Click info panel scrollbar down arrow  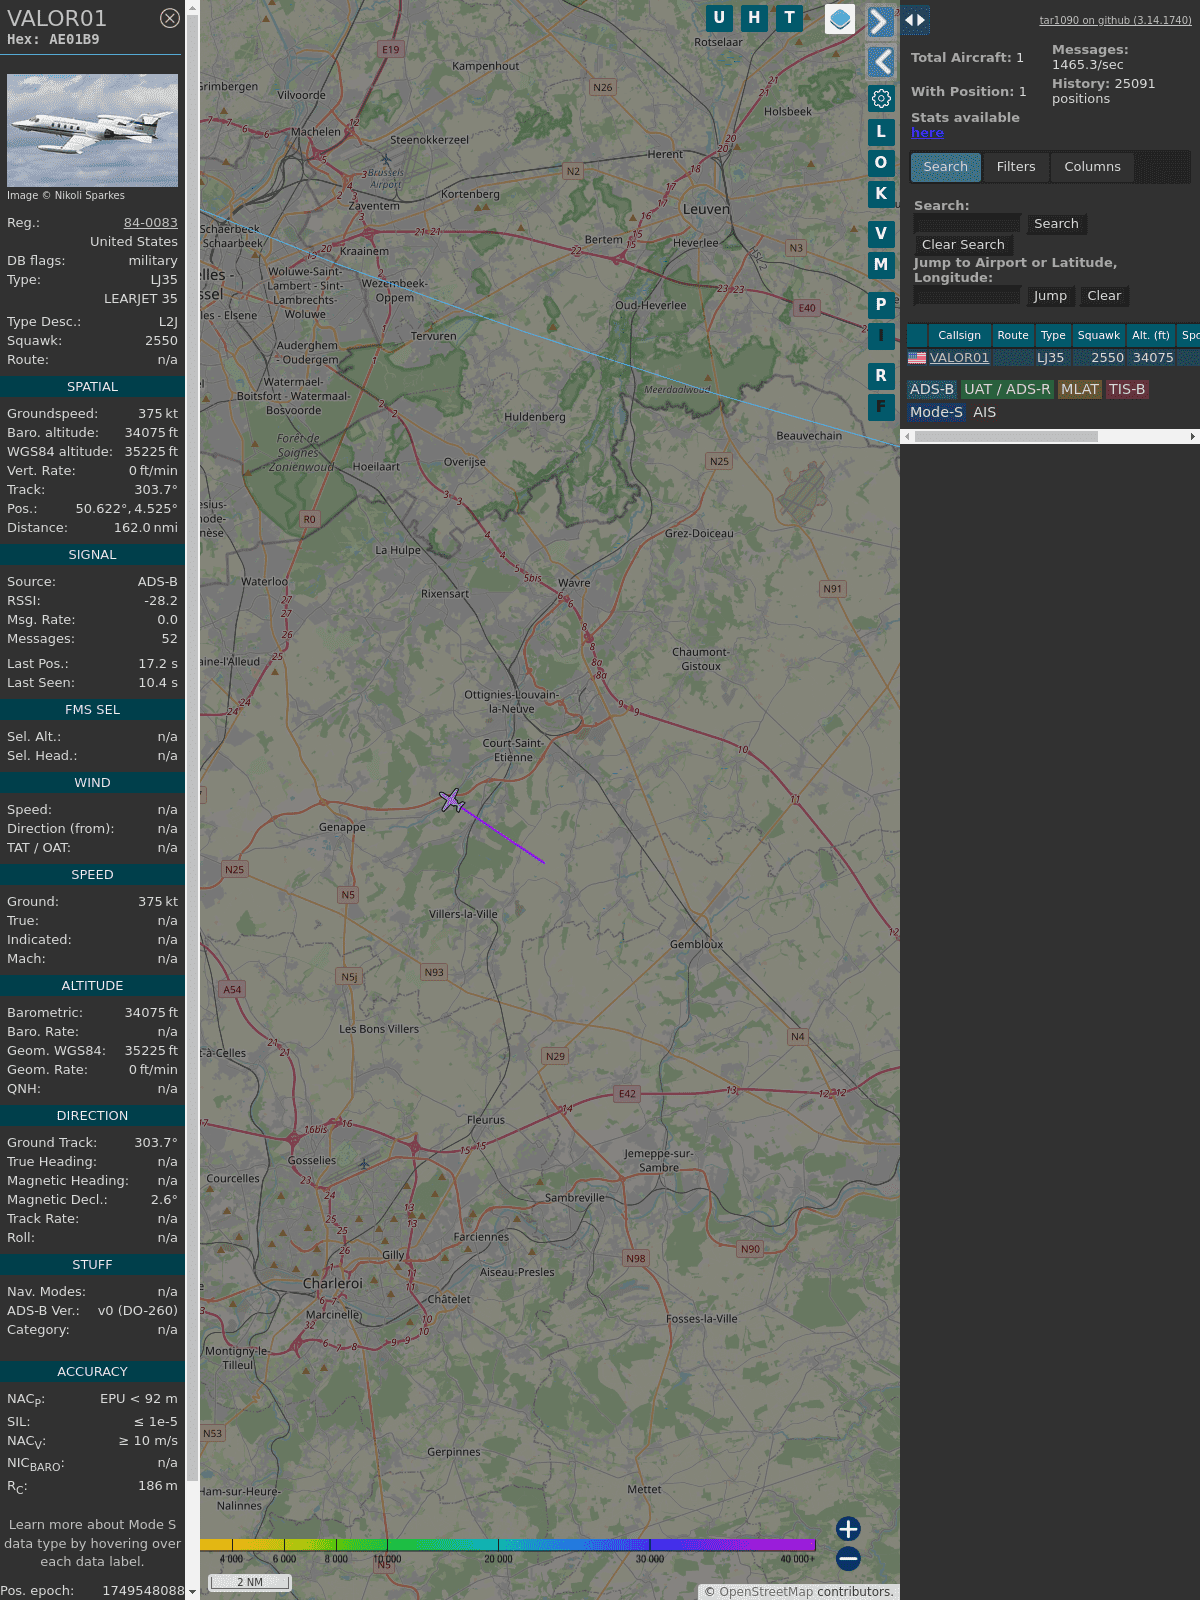[x=192, y=1592]
